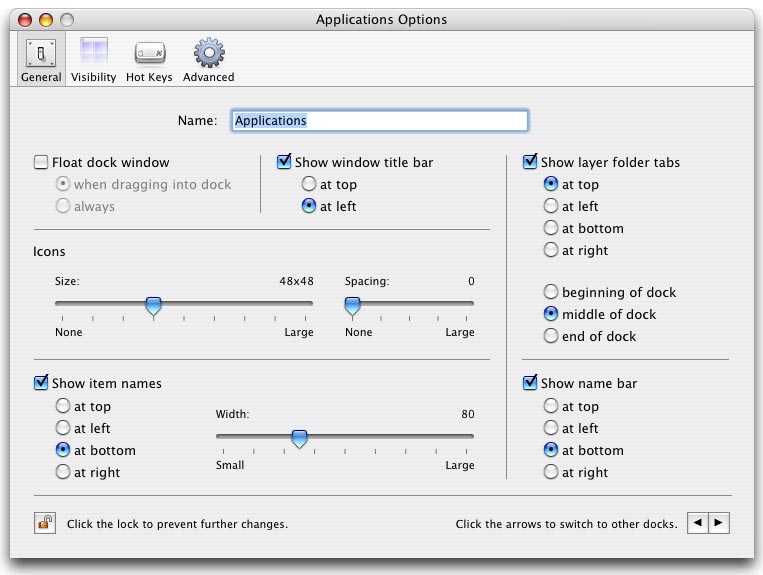Image resolution: width=763 pixels, height=575 pixels.
Task: Set name bar at top
Action: click(550, 406)
